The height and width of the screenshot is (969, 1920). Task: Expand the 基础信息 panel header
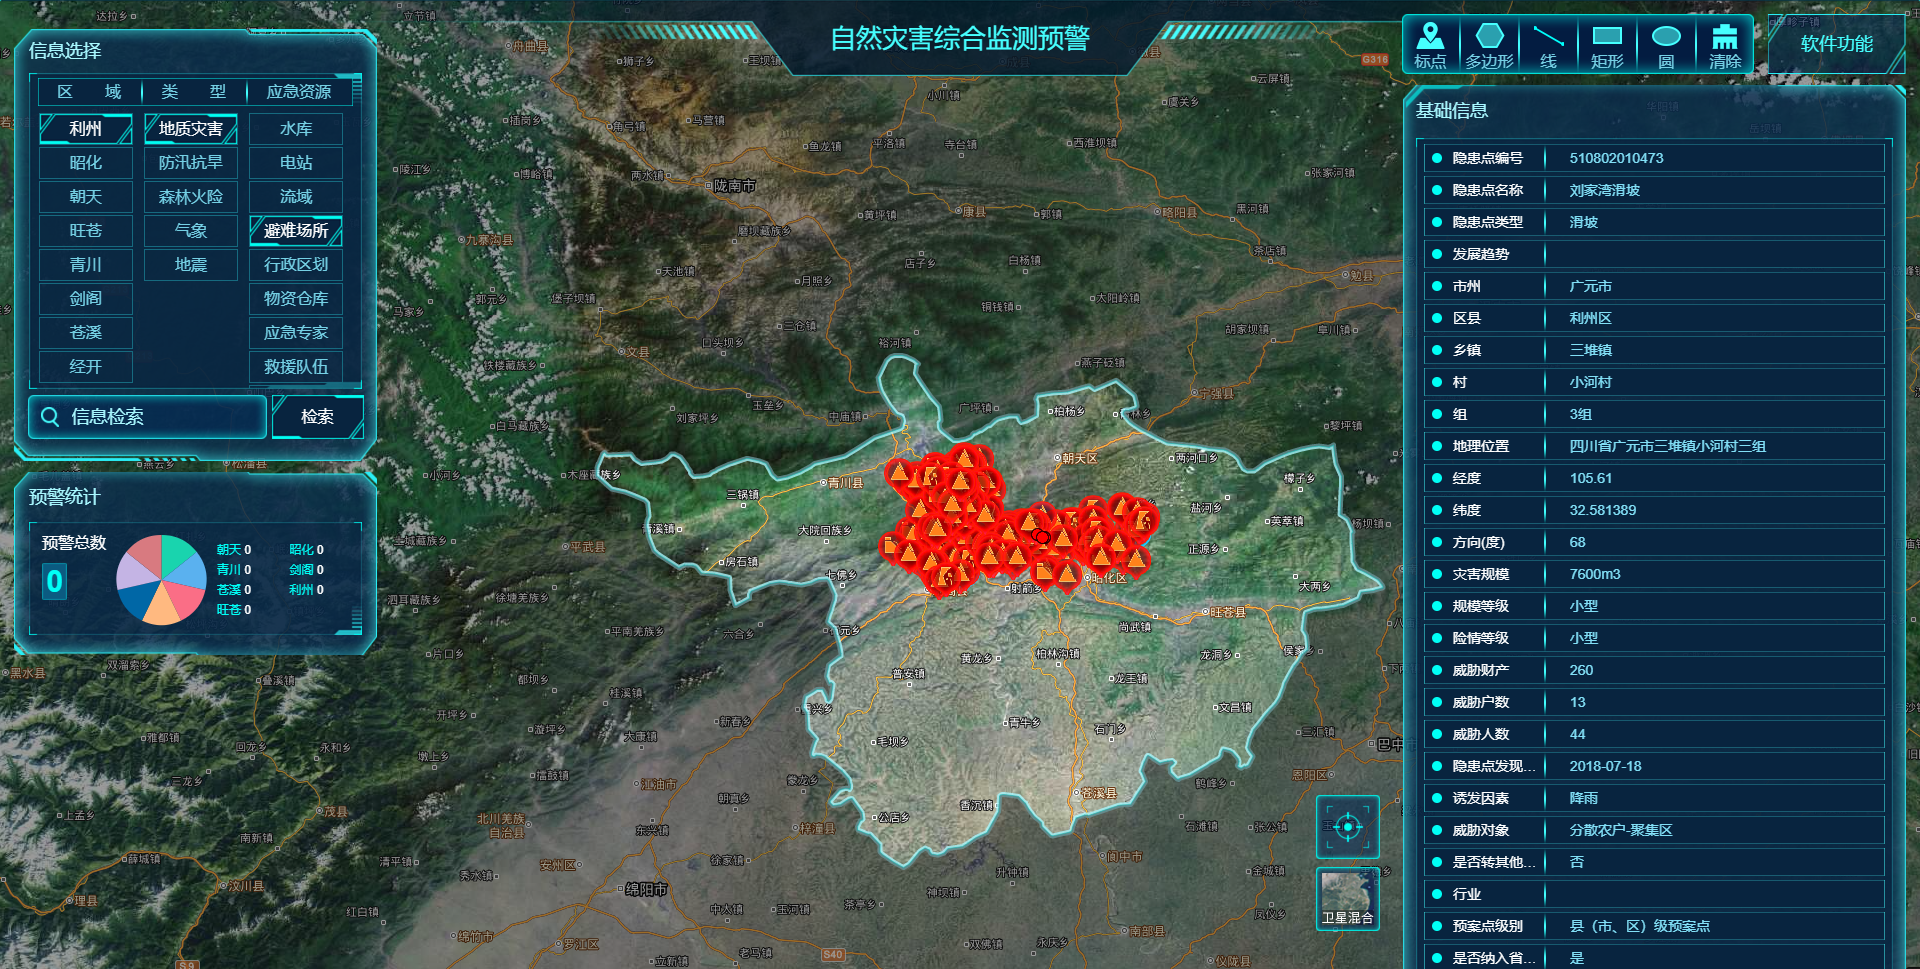(x=1452, y=110)
